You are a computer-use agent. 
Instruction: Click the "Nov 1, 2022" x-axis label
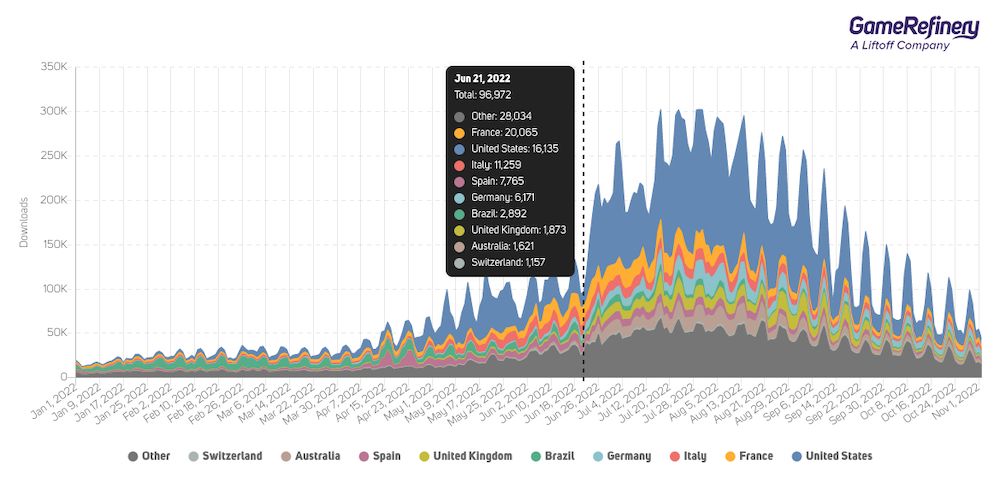[x=956, y=401]
